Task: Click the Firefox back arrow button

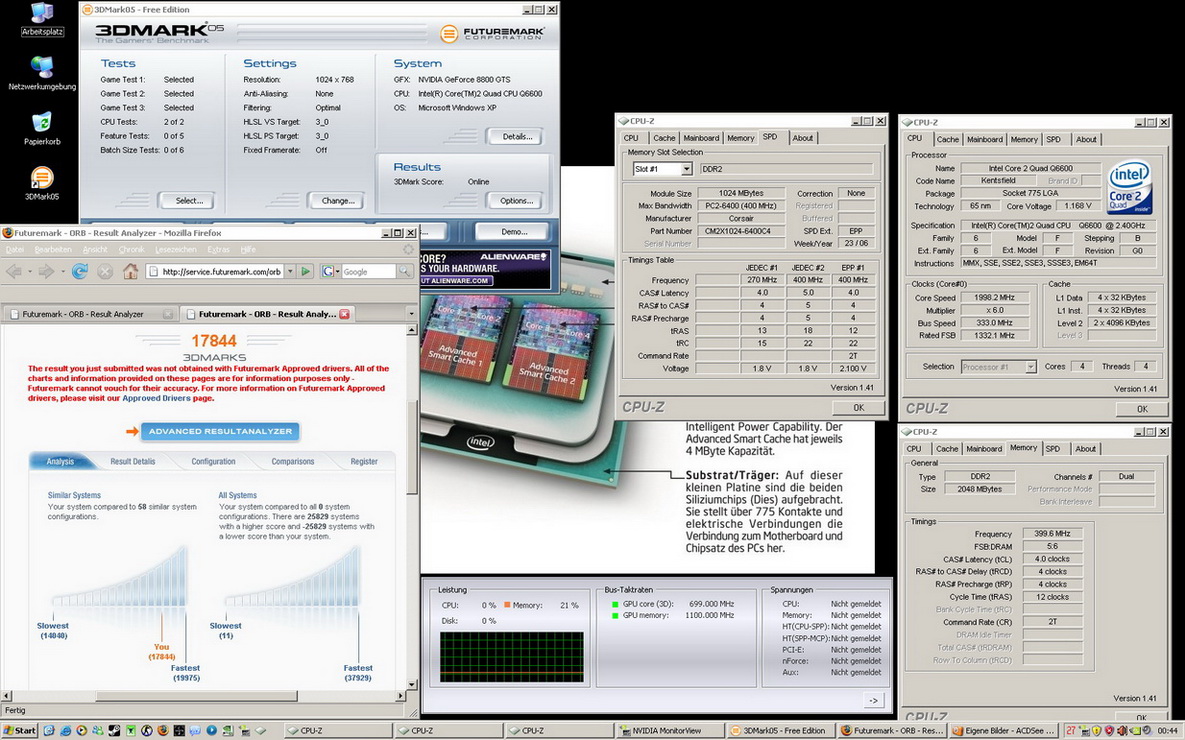Action: click(14, 271)
